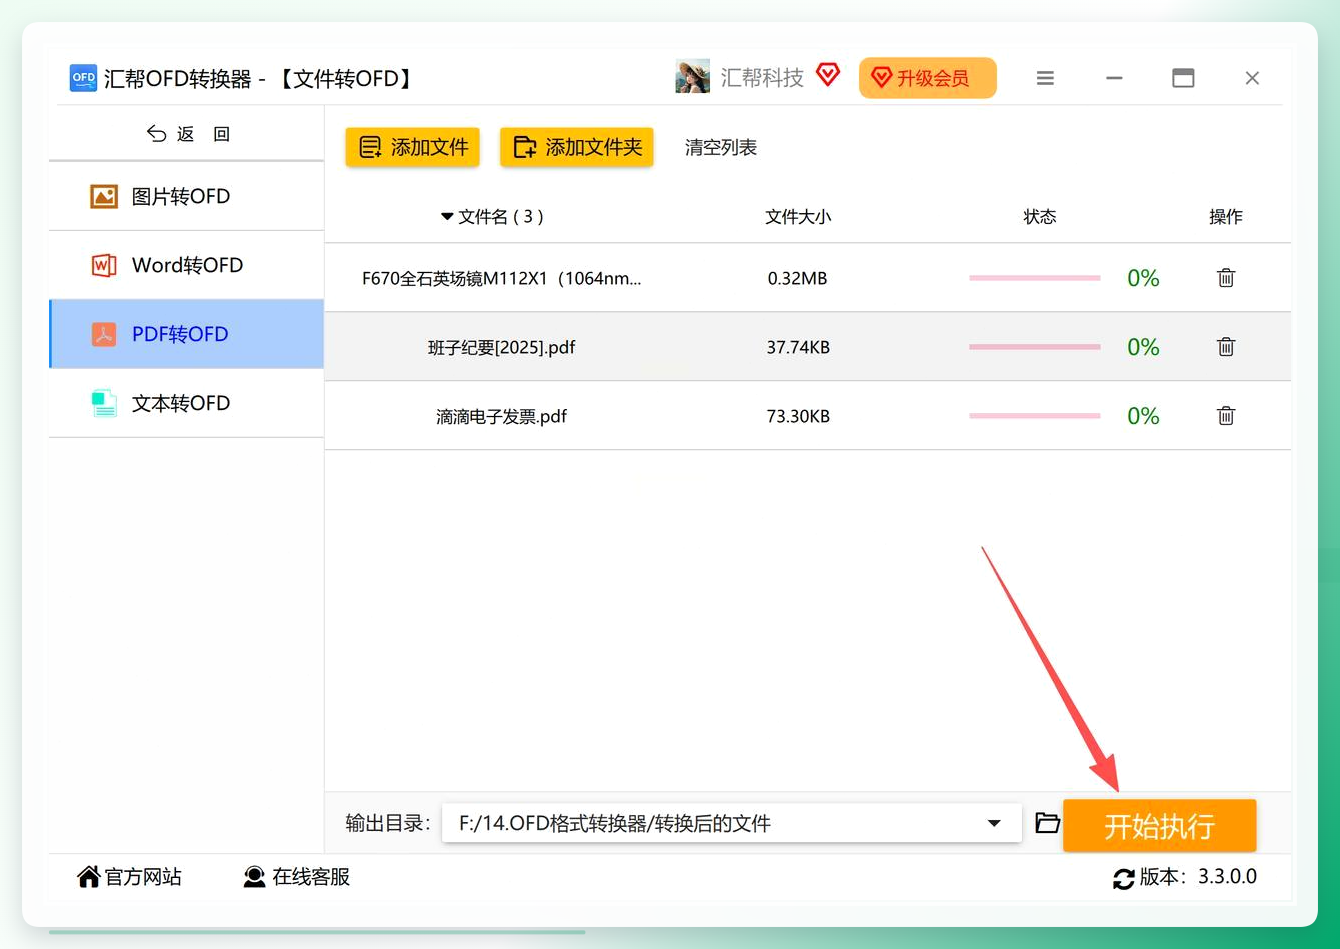
Task: Click the 文件大小 column header
Action: 798,217
